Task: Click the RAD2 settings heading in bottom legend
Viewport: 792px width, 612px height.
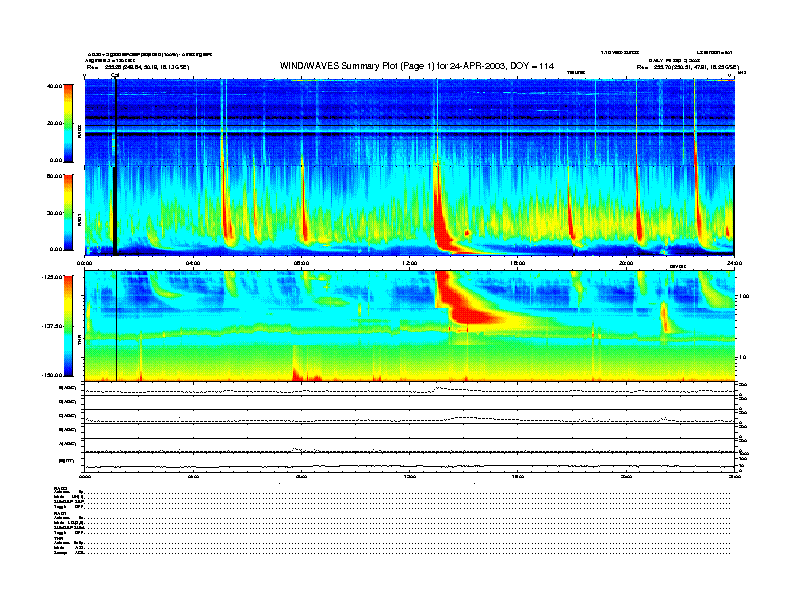Action: point(61,488)
